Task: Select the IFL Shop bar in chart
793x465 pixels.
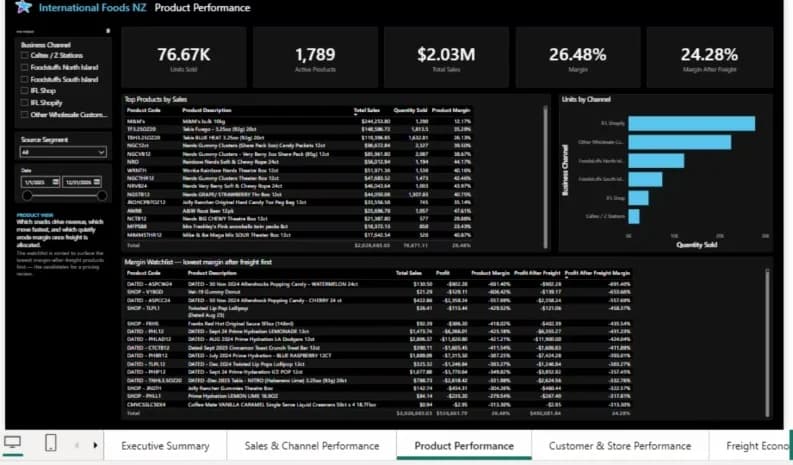Action: pyautogui.click(x=638, y=198)
